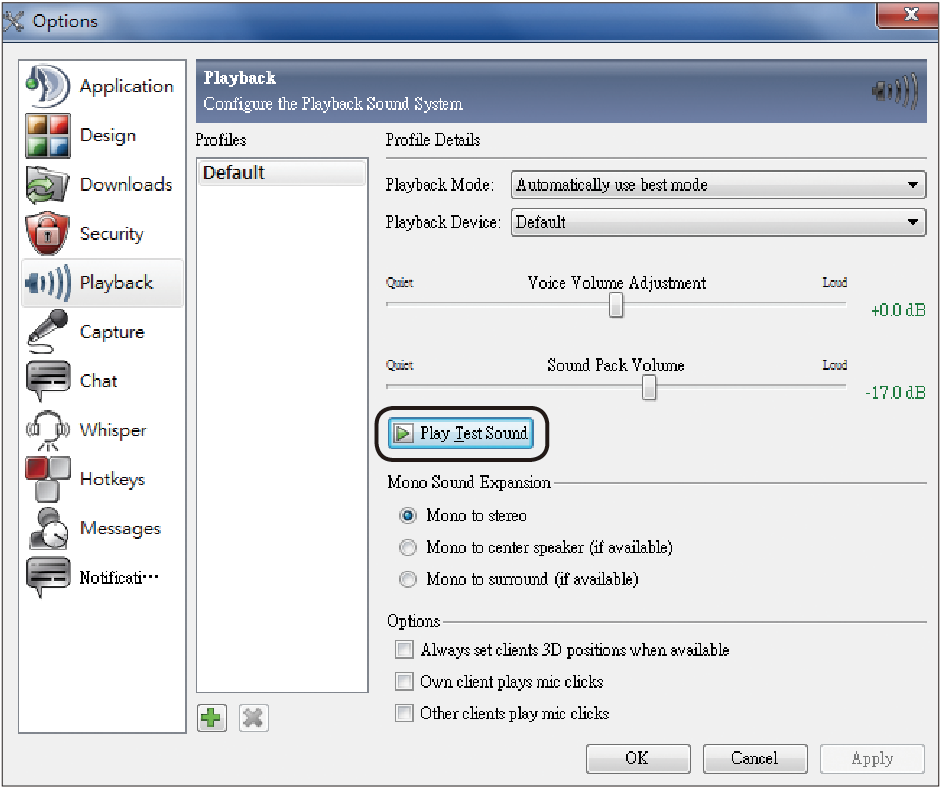Click Play Test Sound button
943x791 pixels.
(461, 433)
